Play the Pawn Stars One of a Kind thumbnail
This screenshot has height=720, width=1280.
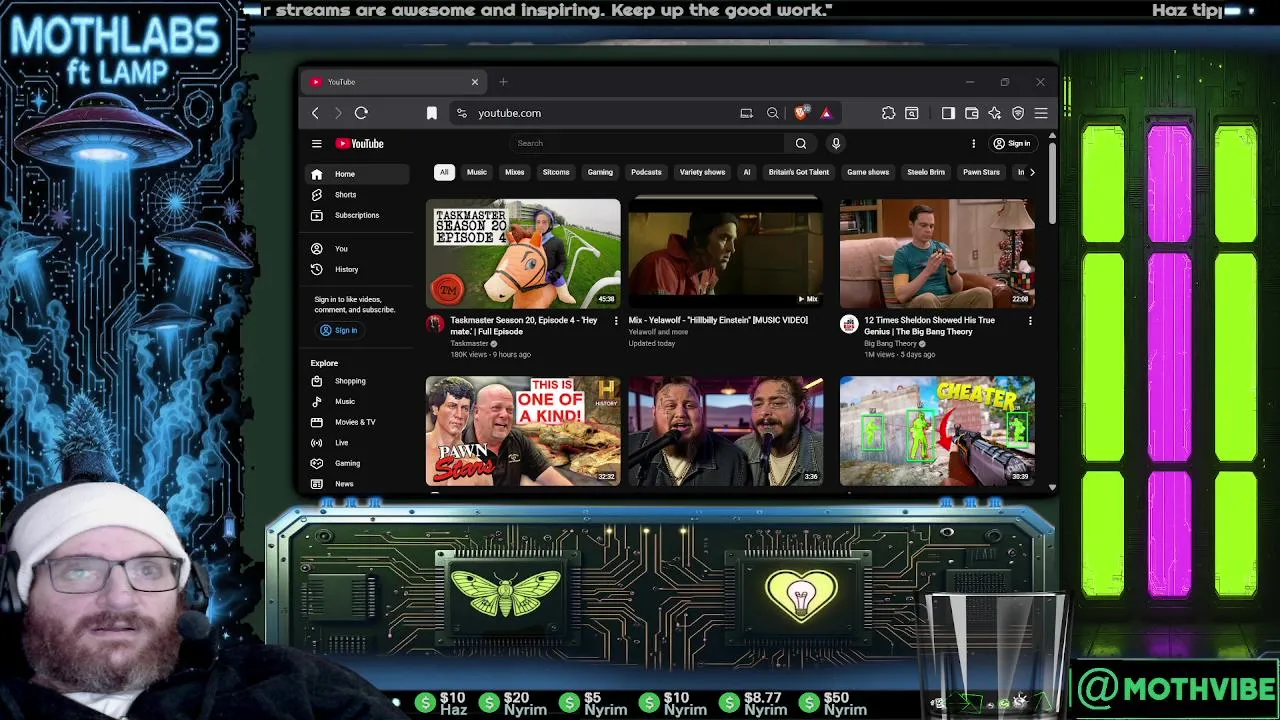(523, 431)
